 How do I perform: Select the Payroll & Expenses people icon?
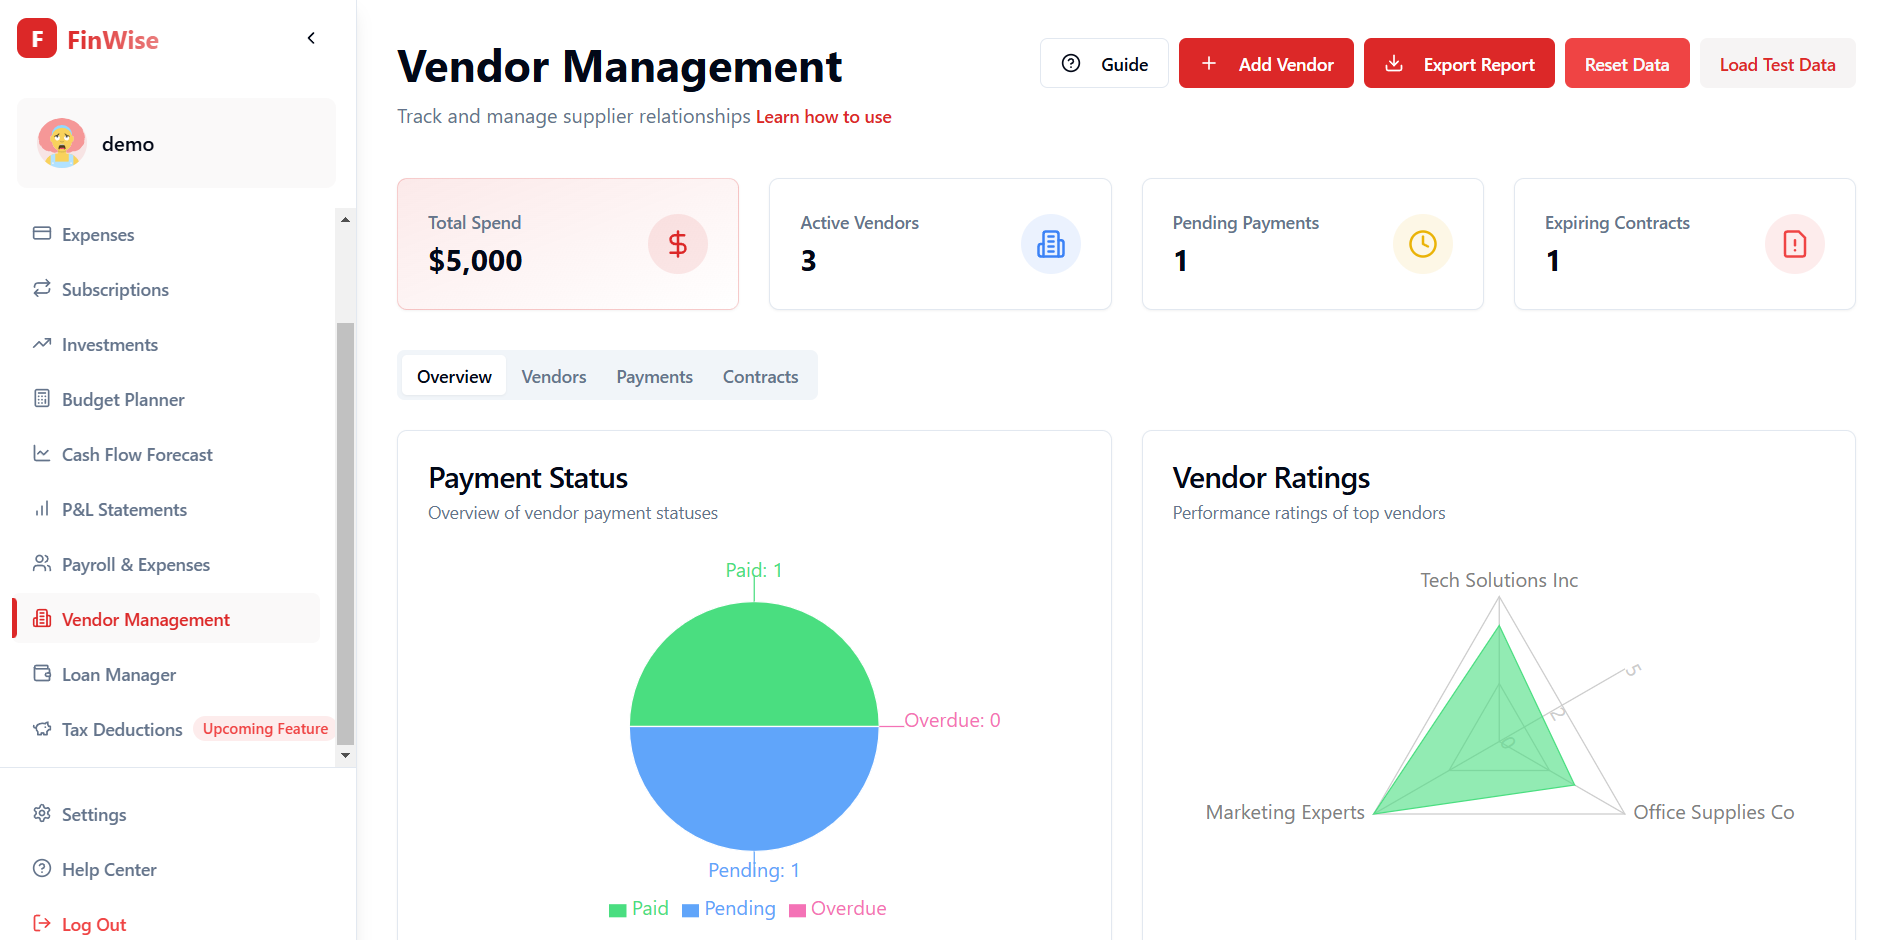(42, 564)
